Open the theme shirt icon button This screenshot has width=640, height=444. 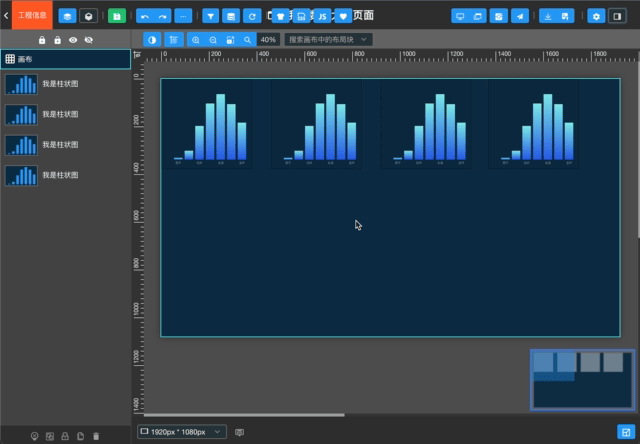point(280,16)
